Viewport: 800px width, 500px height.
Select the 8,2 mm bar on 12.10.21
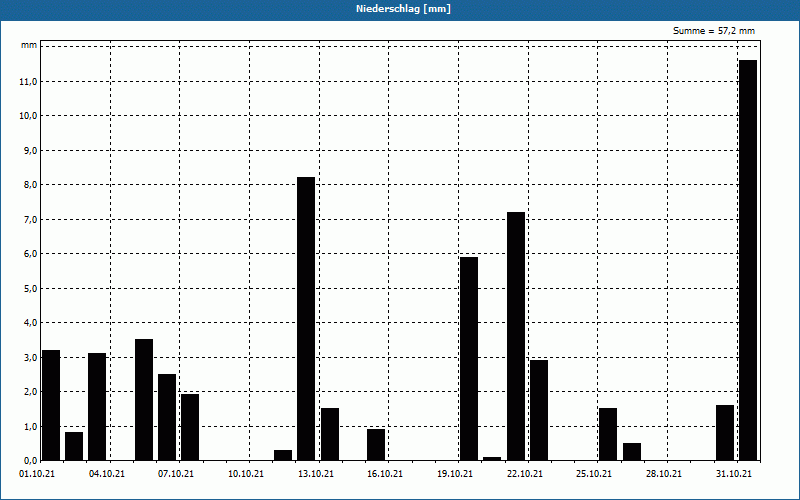(x=306, y=319)
